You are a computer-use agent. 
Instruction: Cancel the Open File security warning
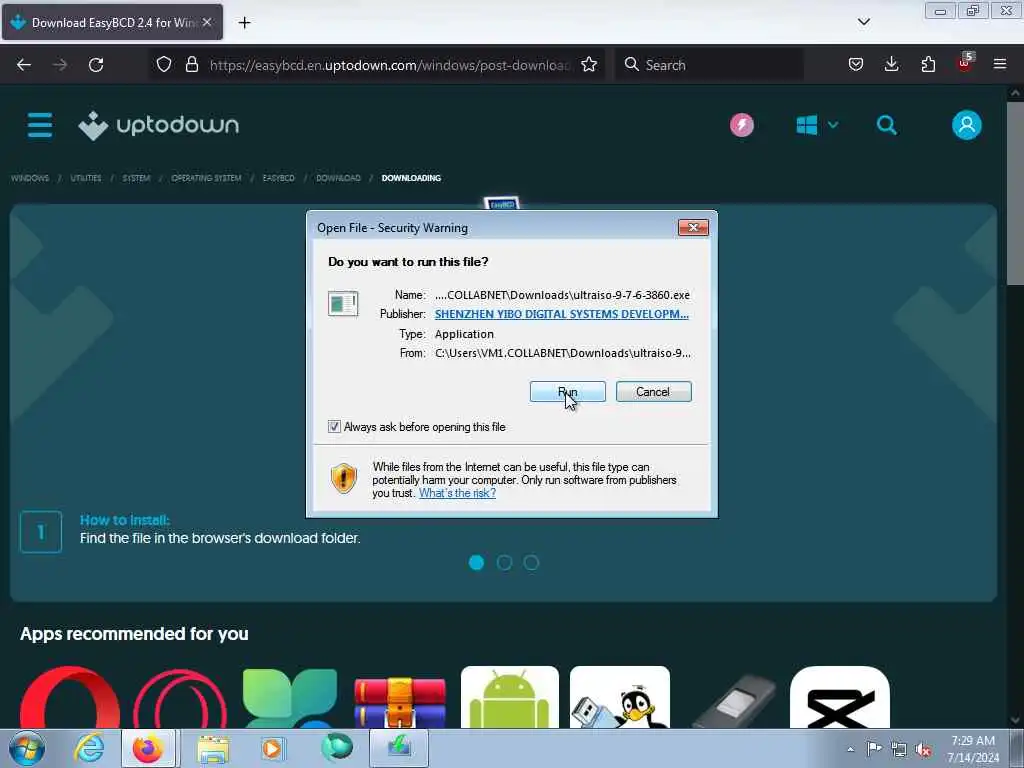(x=653, y=392)
